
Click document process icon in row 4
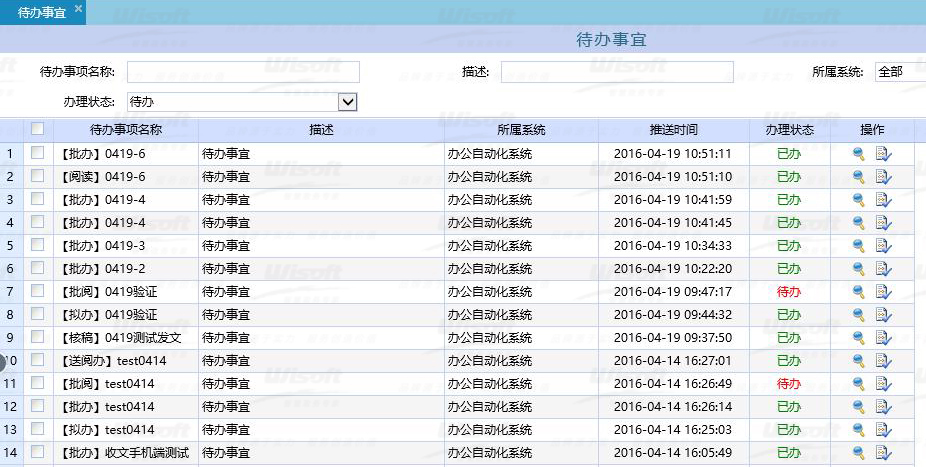pos(883,223)
